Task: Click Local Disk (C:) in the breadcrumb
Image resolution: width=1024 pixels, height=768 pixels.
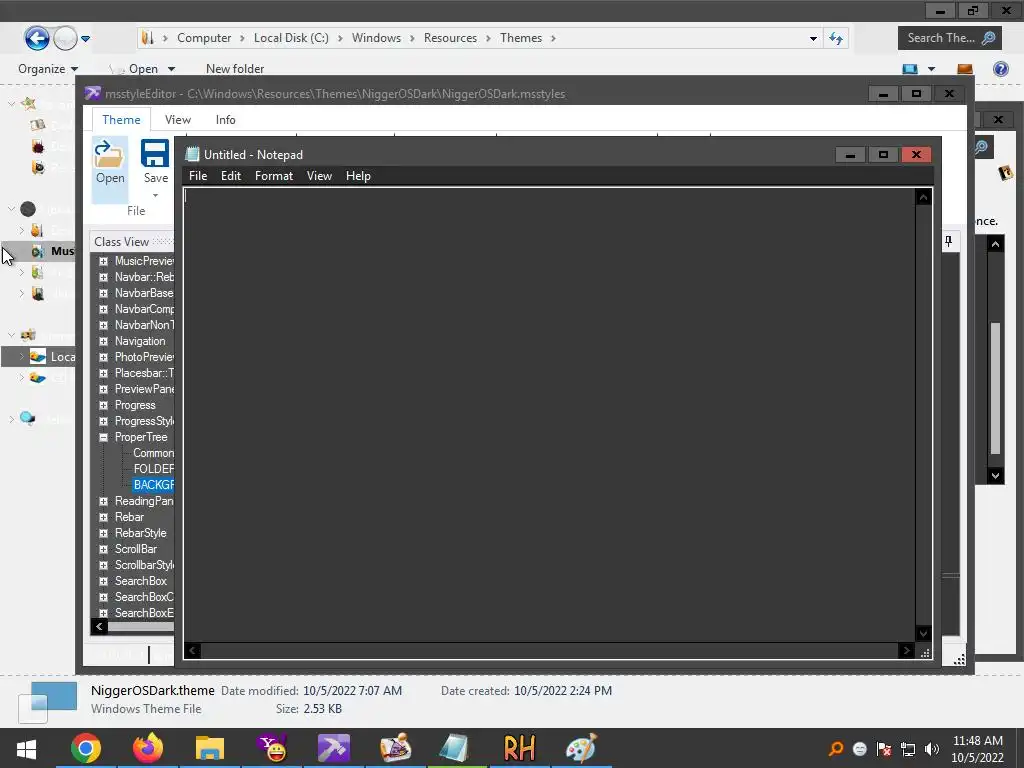Action: [x=291, y=38]
